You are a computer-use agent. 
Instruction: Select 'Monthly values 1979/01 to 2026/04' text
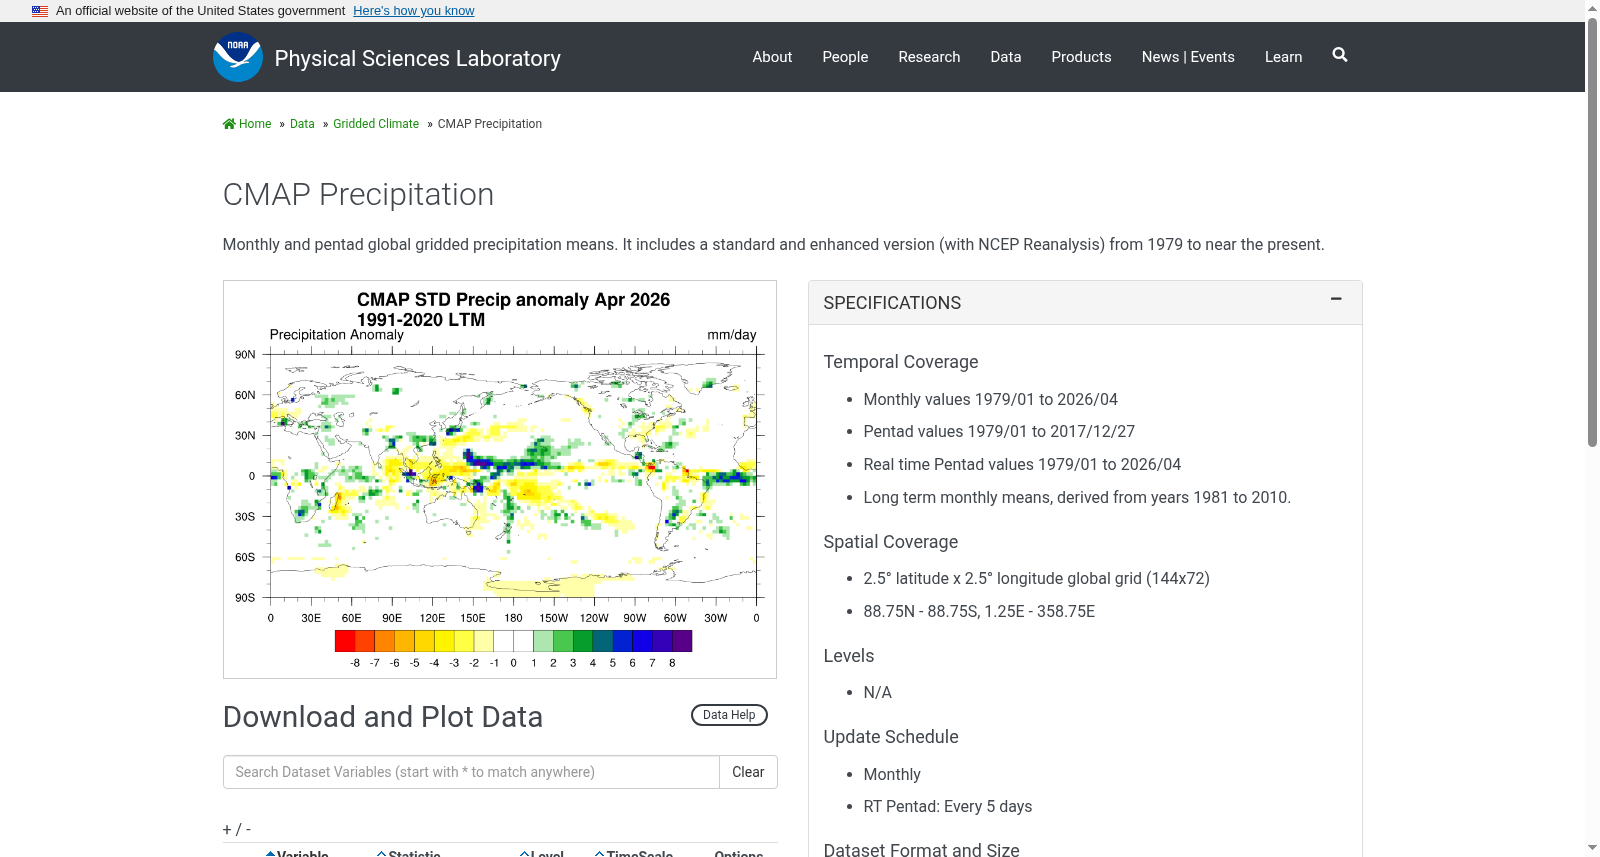[x=990, y=399]
